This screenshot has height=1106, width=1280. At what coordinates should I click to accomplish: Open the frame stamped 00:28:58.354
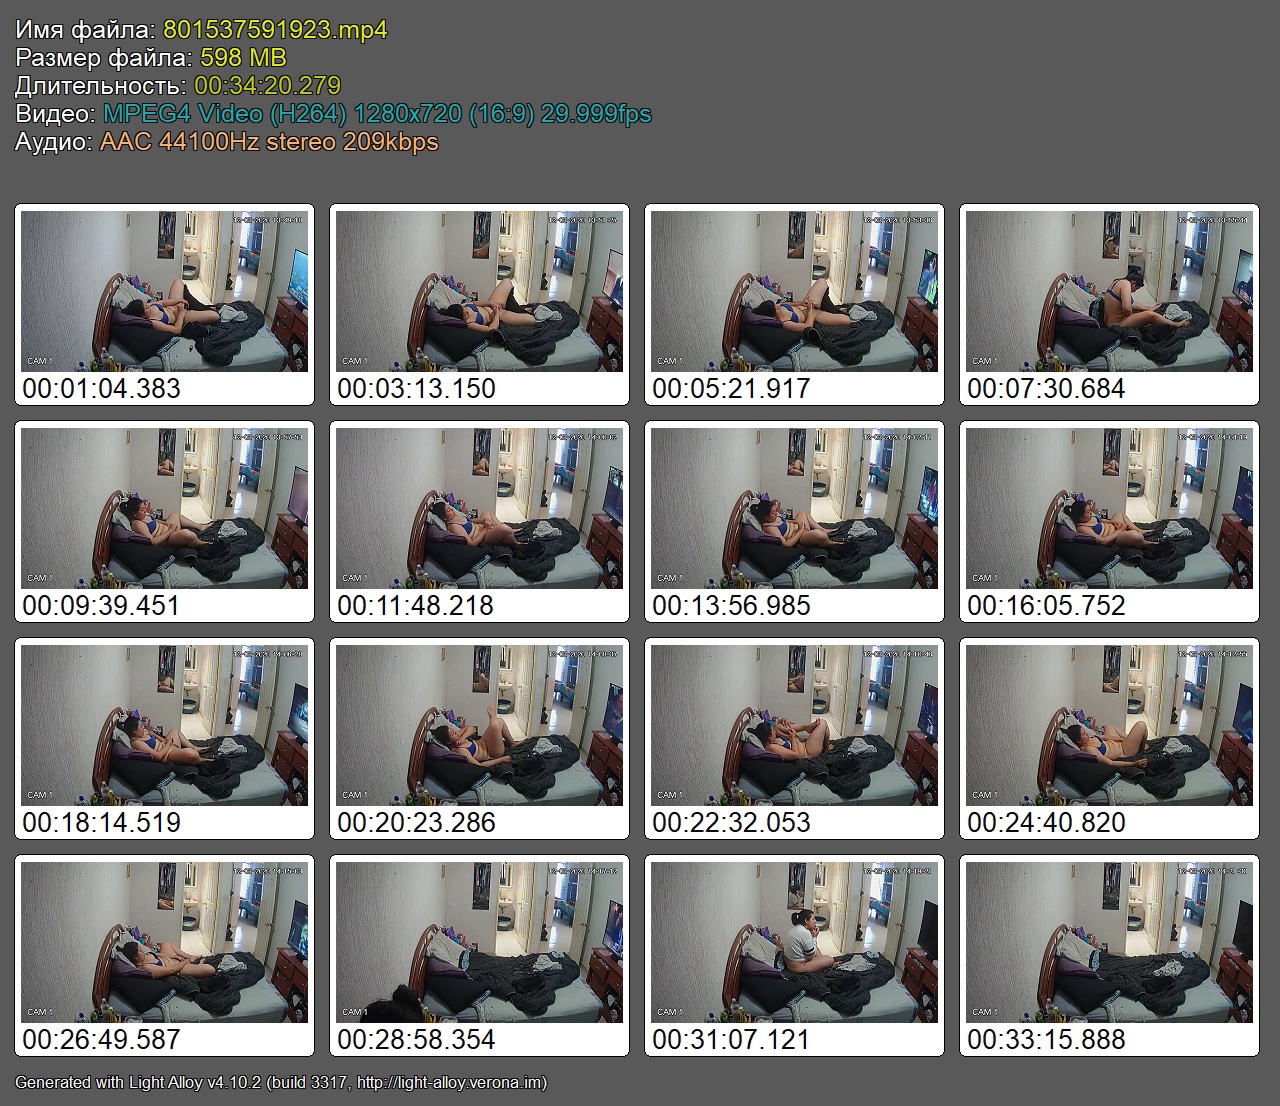pyautogui.click(x=479, y=942)
